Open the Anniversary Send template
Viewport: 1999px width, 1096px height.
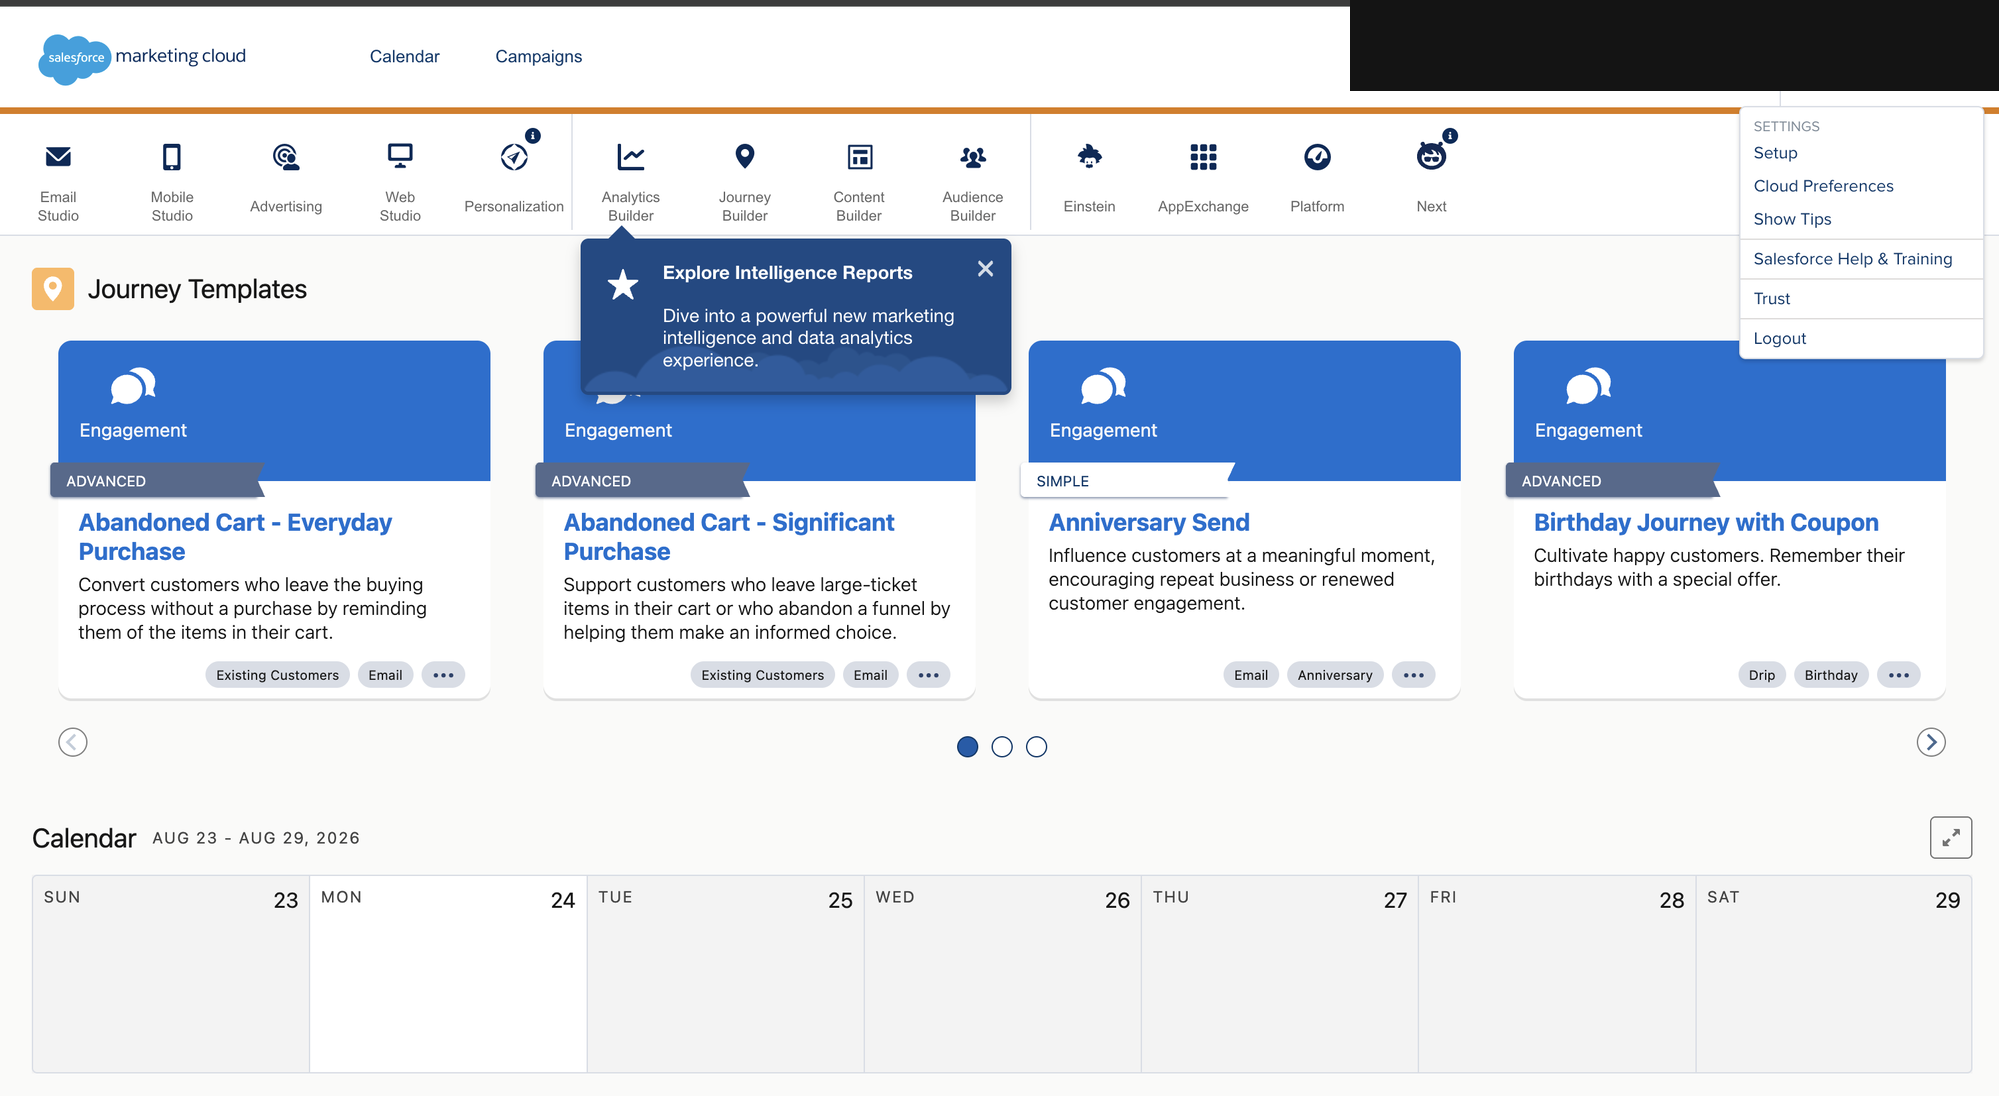tap(1149, 523)
